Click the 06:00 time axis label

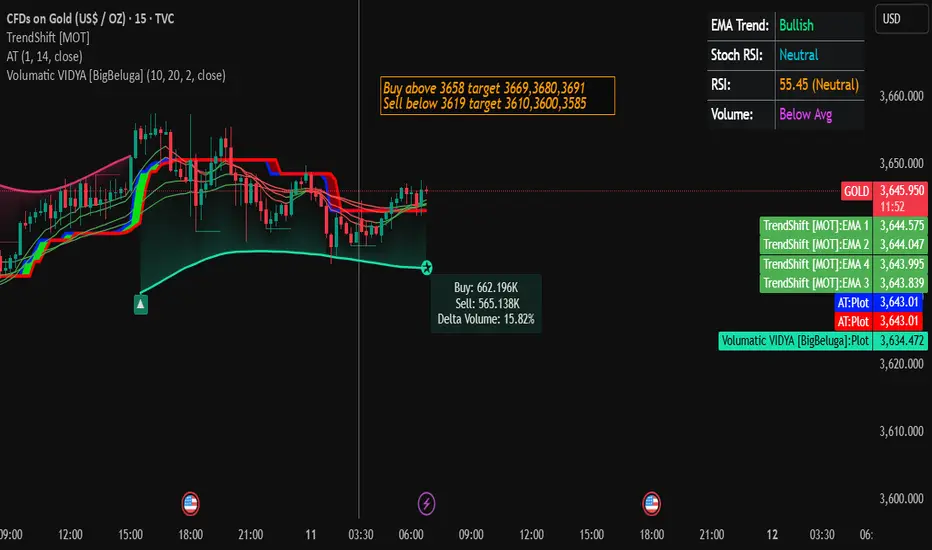coord(411,535)
